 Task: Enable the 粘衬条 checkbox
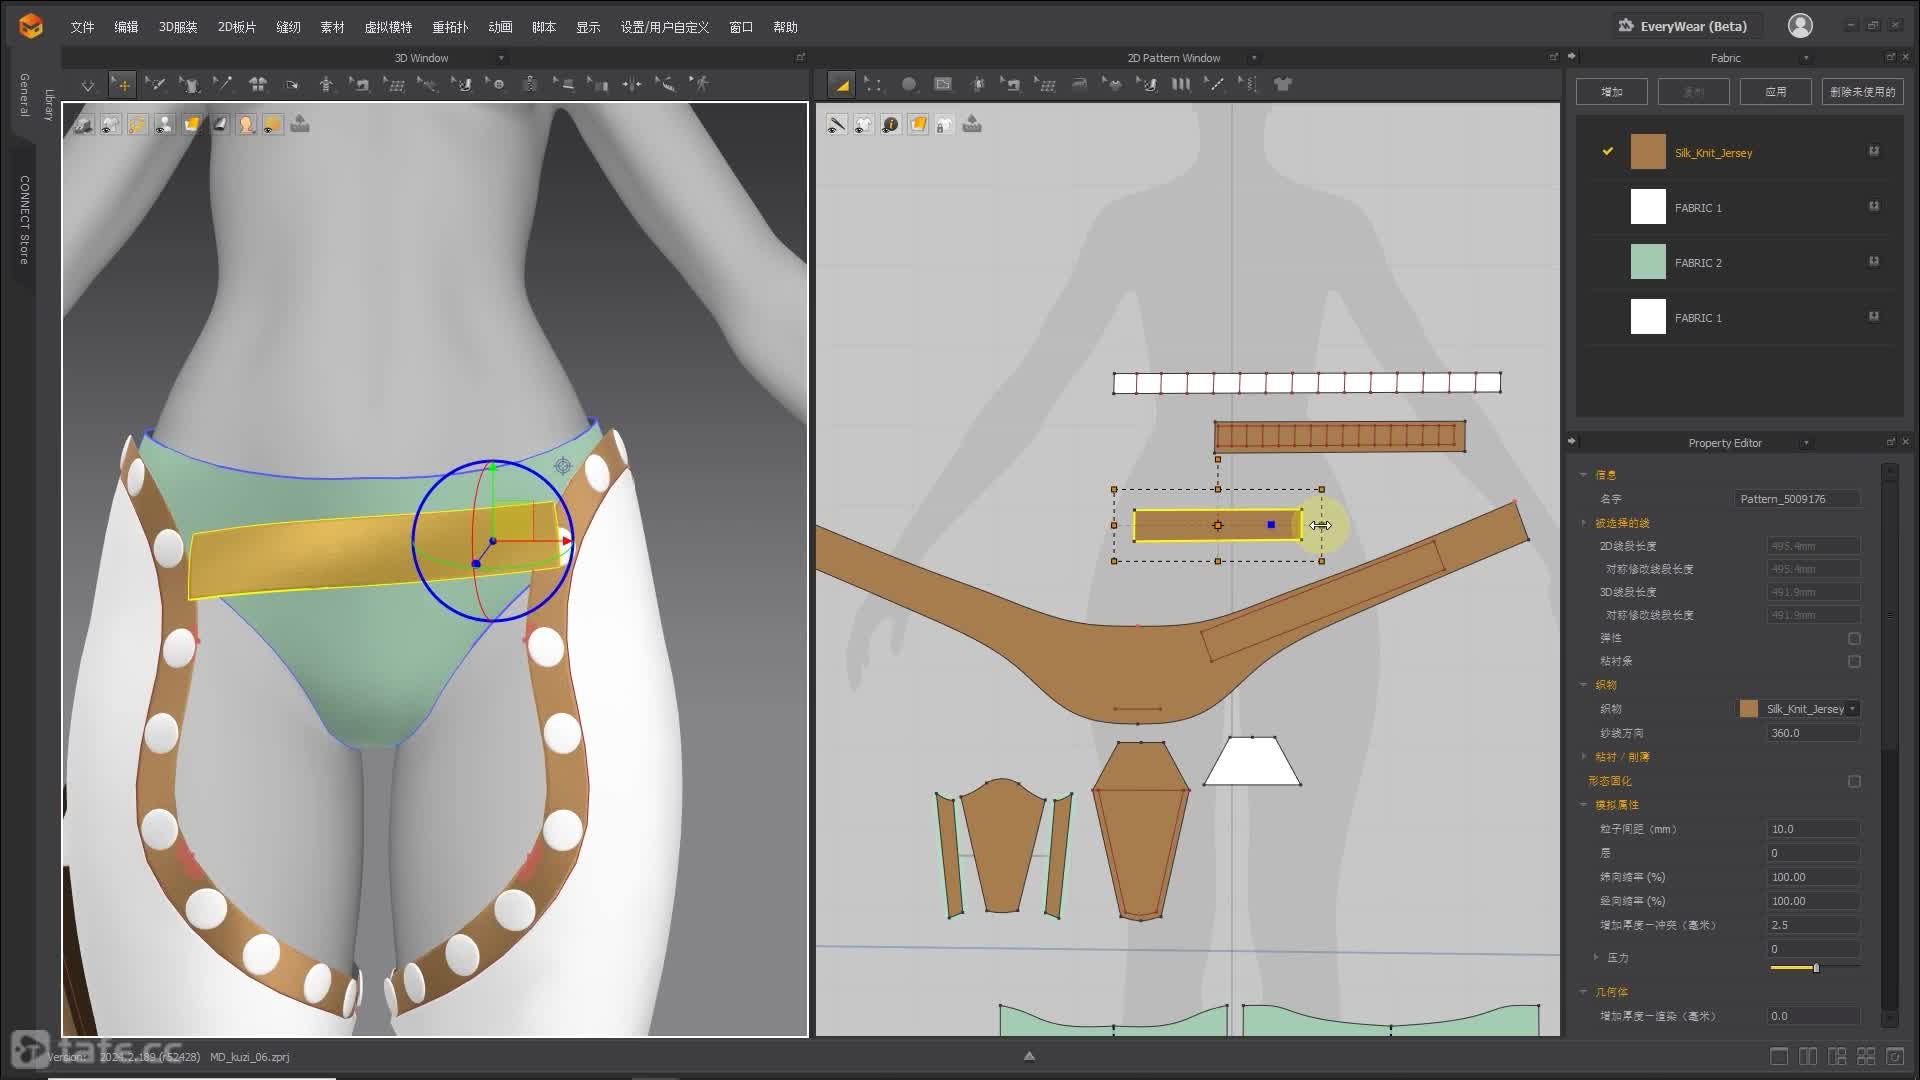(1854, 661)
